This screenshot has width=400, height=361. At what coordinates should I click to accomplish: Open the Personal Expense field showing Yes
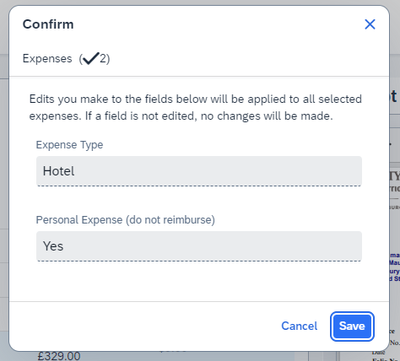(199, 246)
